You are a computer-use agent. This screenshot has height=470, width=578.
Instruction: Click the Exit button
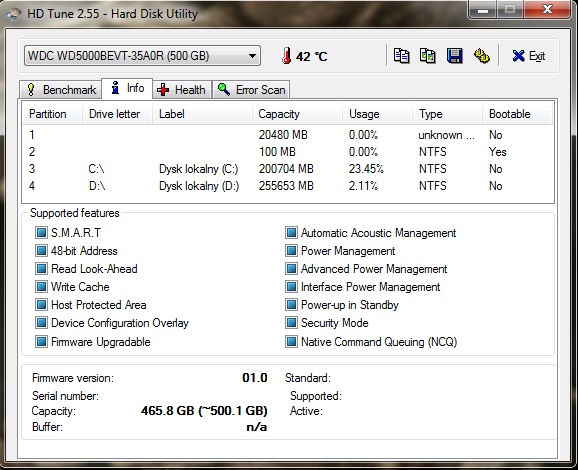click(x=528, y=56)
